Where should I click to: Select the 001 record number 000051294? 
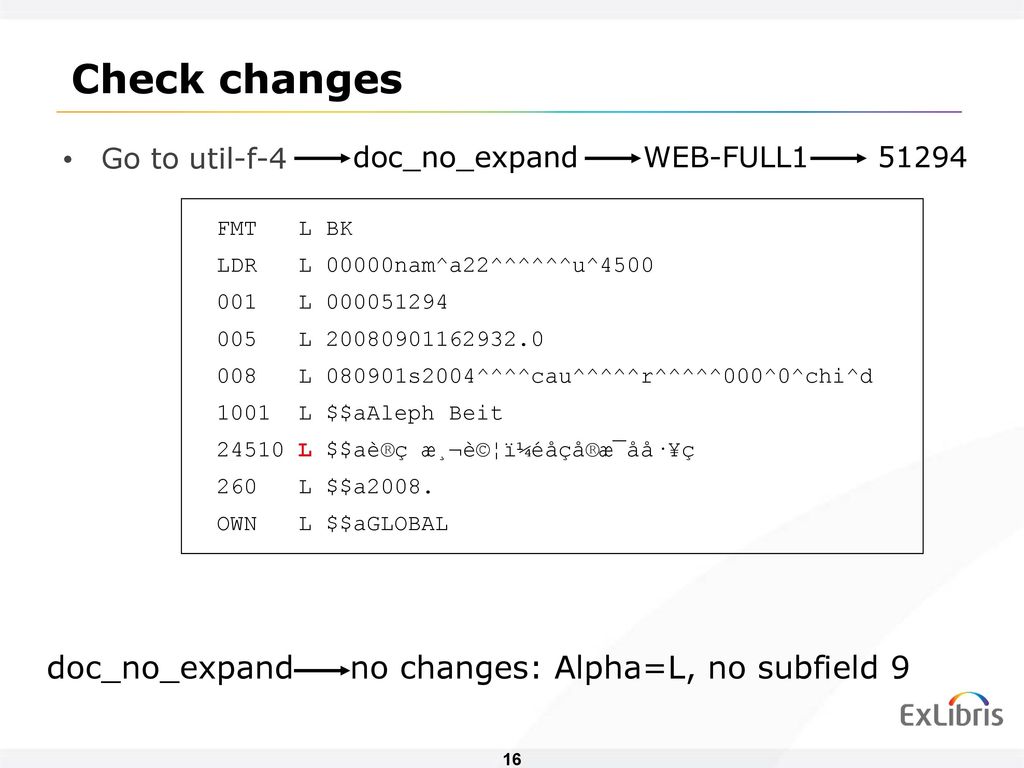pyautogui.click(x=387, y=302)
